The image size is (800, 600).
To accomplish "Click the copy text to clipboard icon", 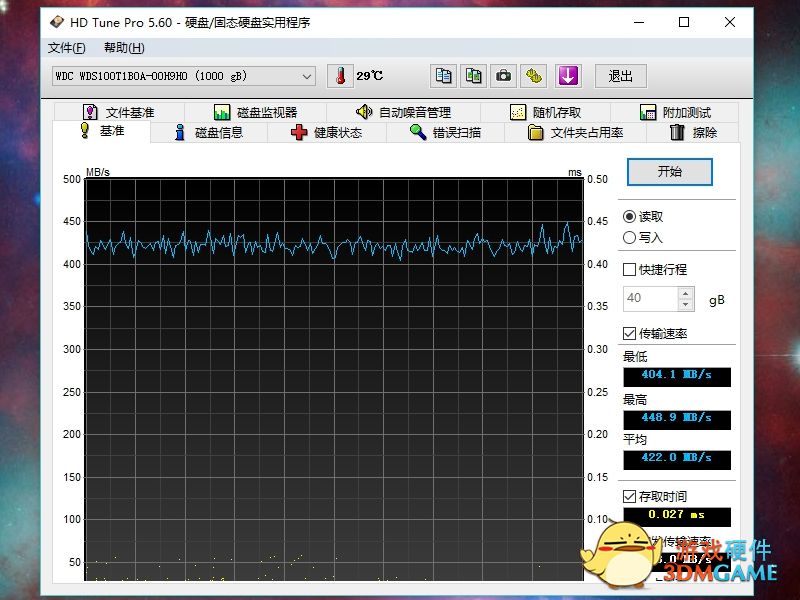I will (x=443, y=76).
